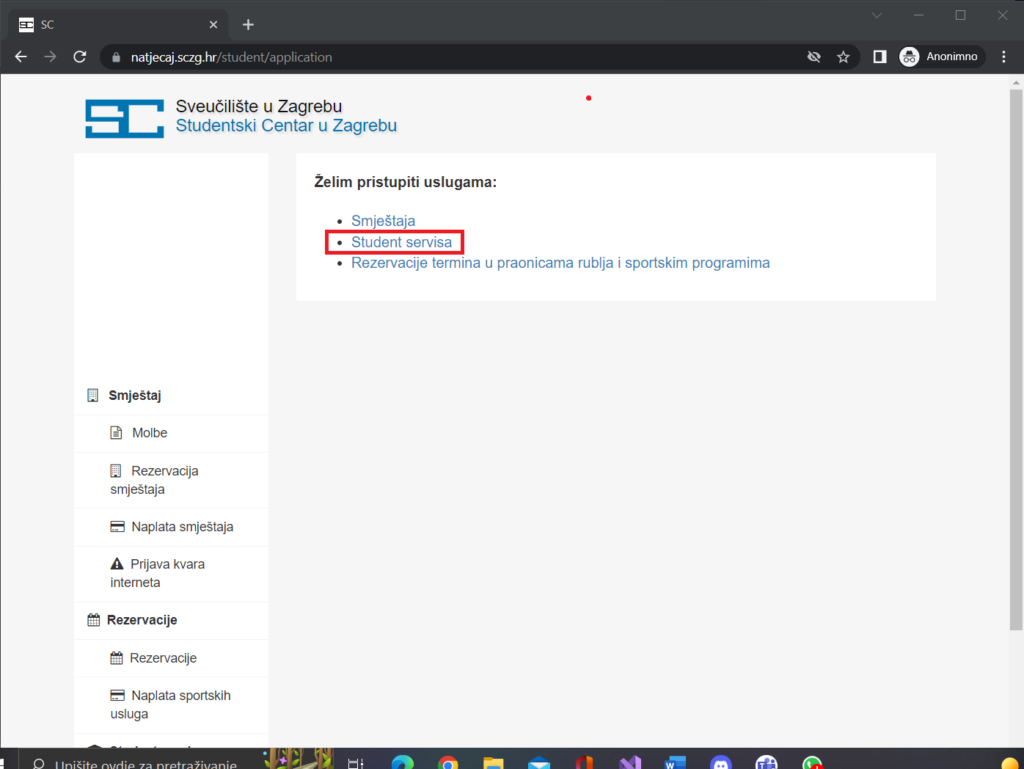Click the building icon next to Rezervacija smještaja
The height and width of the screenshot is (769, 1024).
pyautogui.click(x=116, y=470)
